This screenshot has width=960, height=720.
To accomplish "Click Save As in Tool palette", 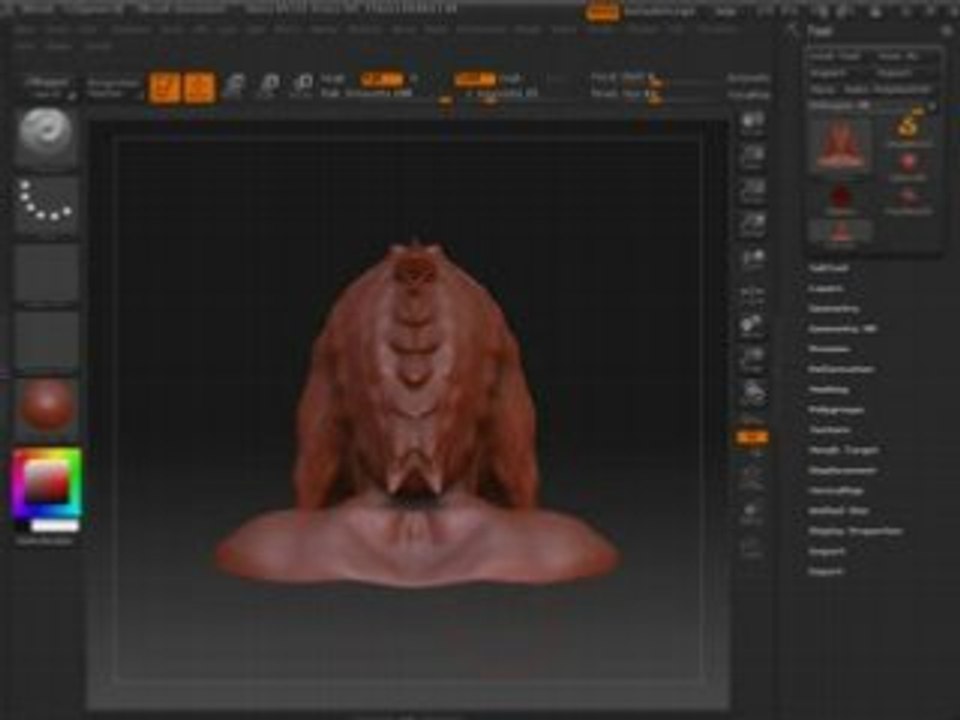I will 898,56.
